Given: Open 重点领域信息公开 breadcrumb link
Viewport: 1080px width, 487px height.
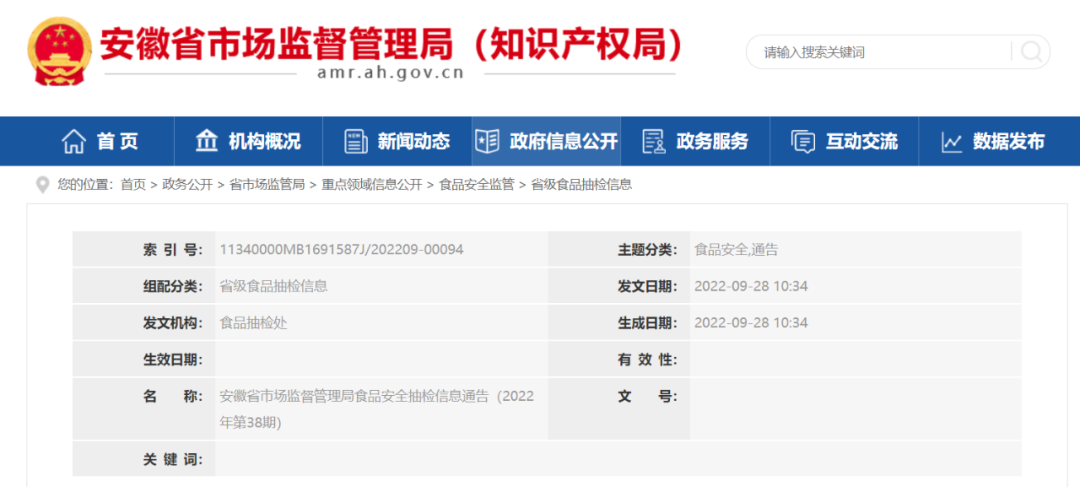Looking at the screenshot, I should click(x=371, y=185).
